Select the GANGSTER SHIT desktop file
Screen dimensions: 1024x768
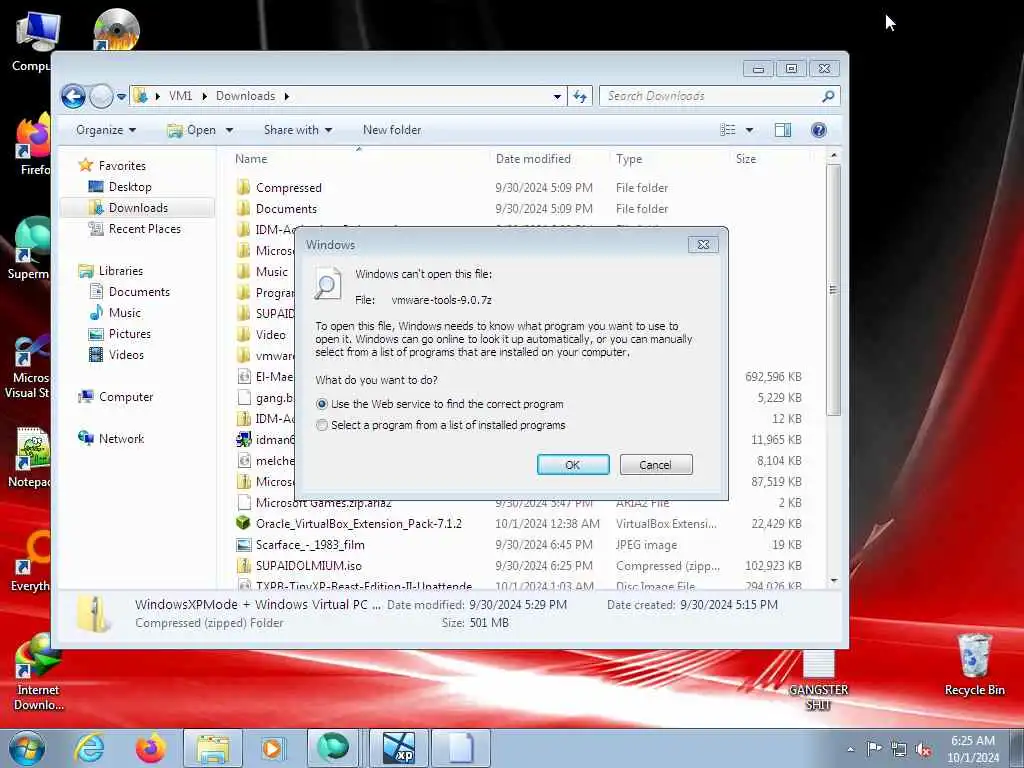tap(818, 680)
